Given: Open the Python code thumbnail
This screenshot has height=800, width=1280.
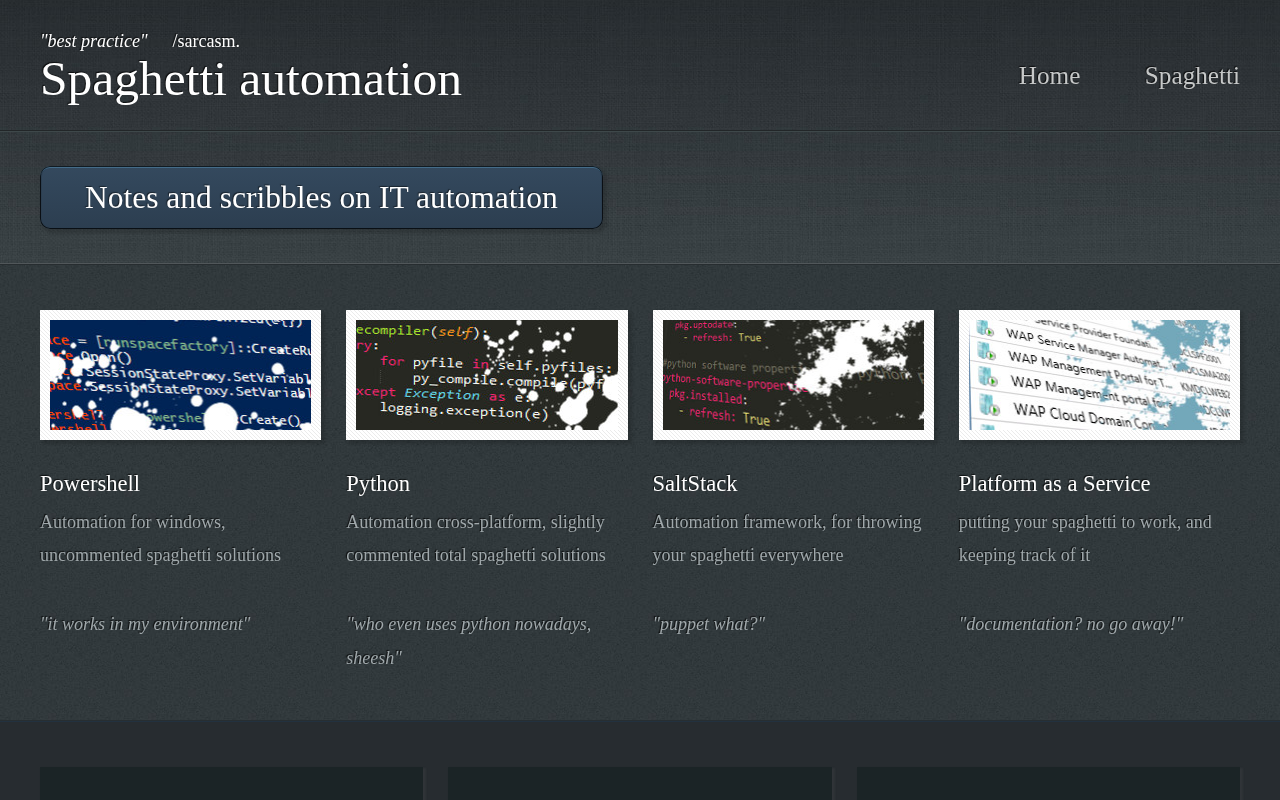Looking at the screenshot, I should pyautogui.click(x=487, y=375).
